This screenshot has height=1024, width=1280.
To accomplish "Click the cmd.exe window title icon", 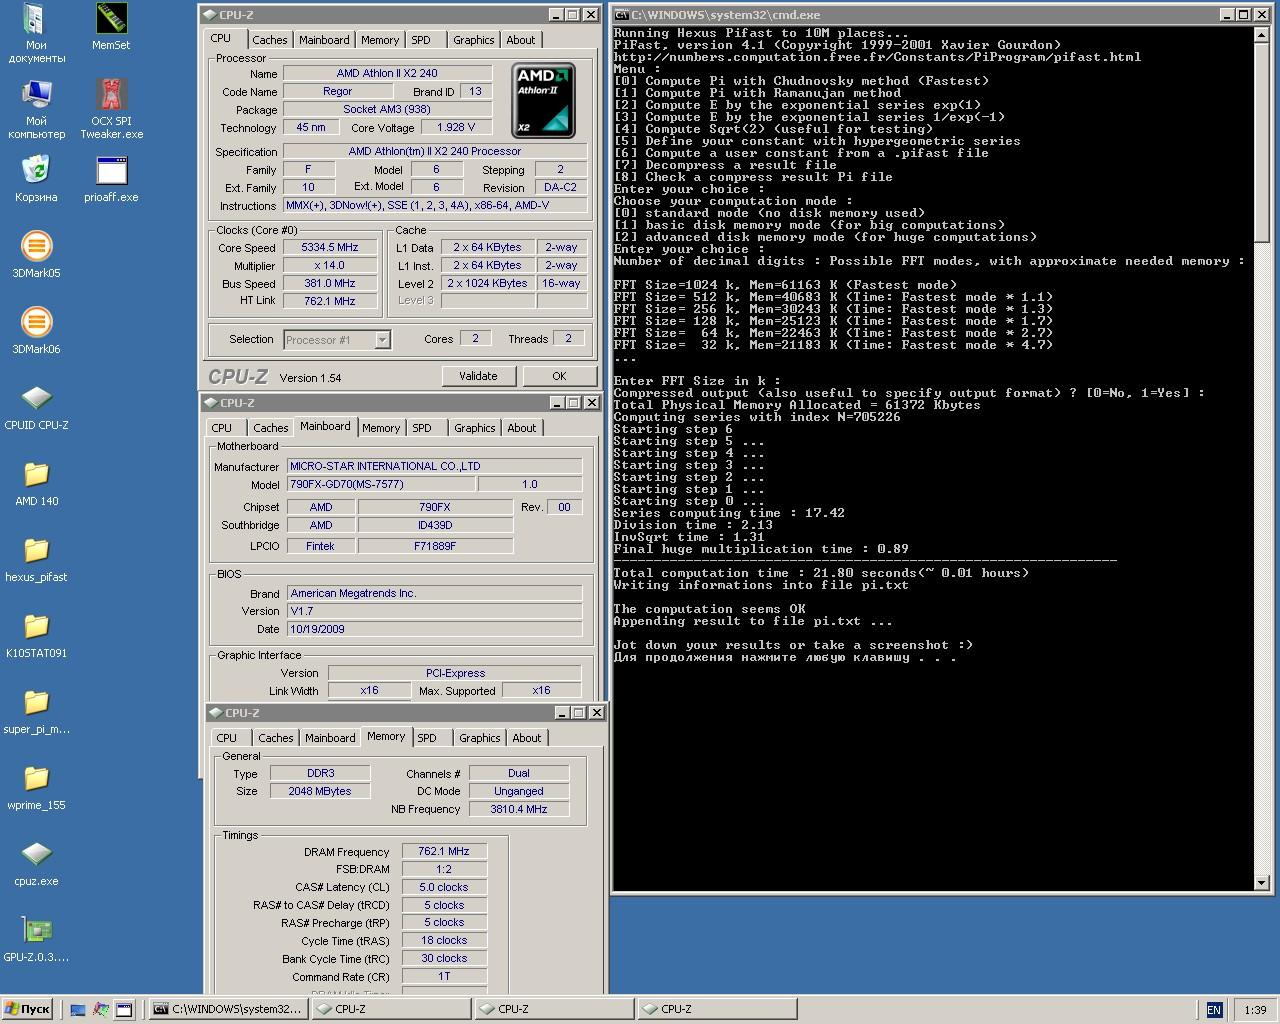I will pos(621,15).
